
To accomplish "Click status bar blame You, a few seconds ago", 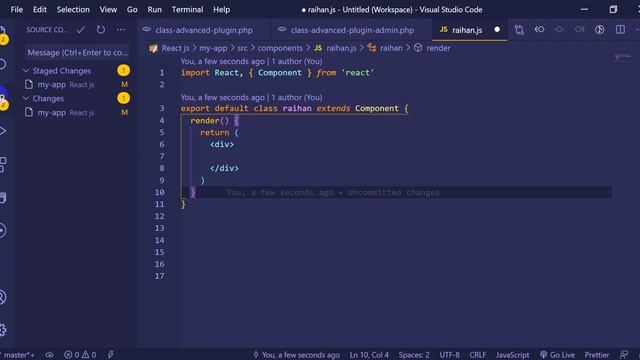I will [297, 355].
